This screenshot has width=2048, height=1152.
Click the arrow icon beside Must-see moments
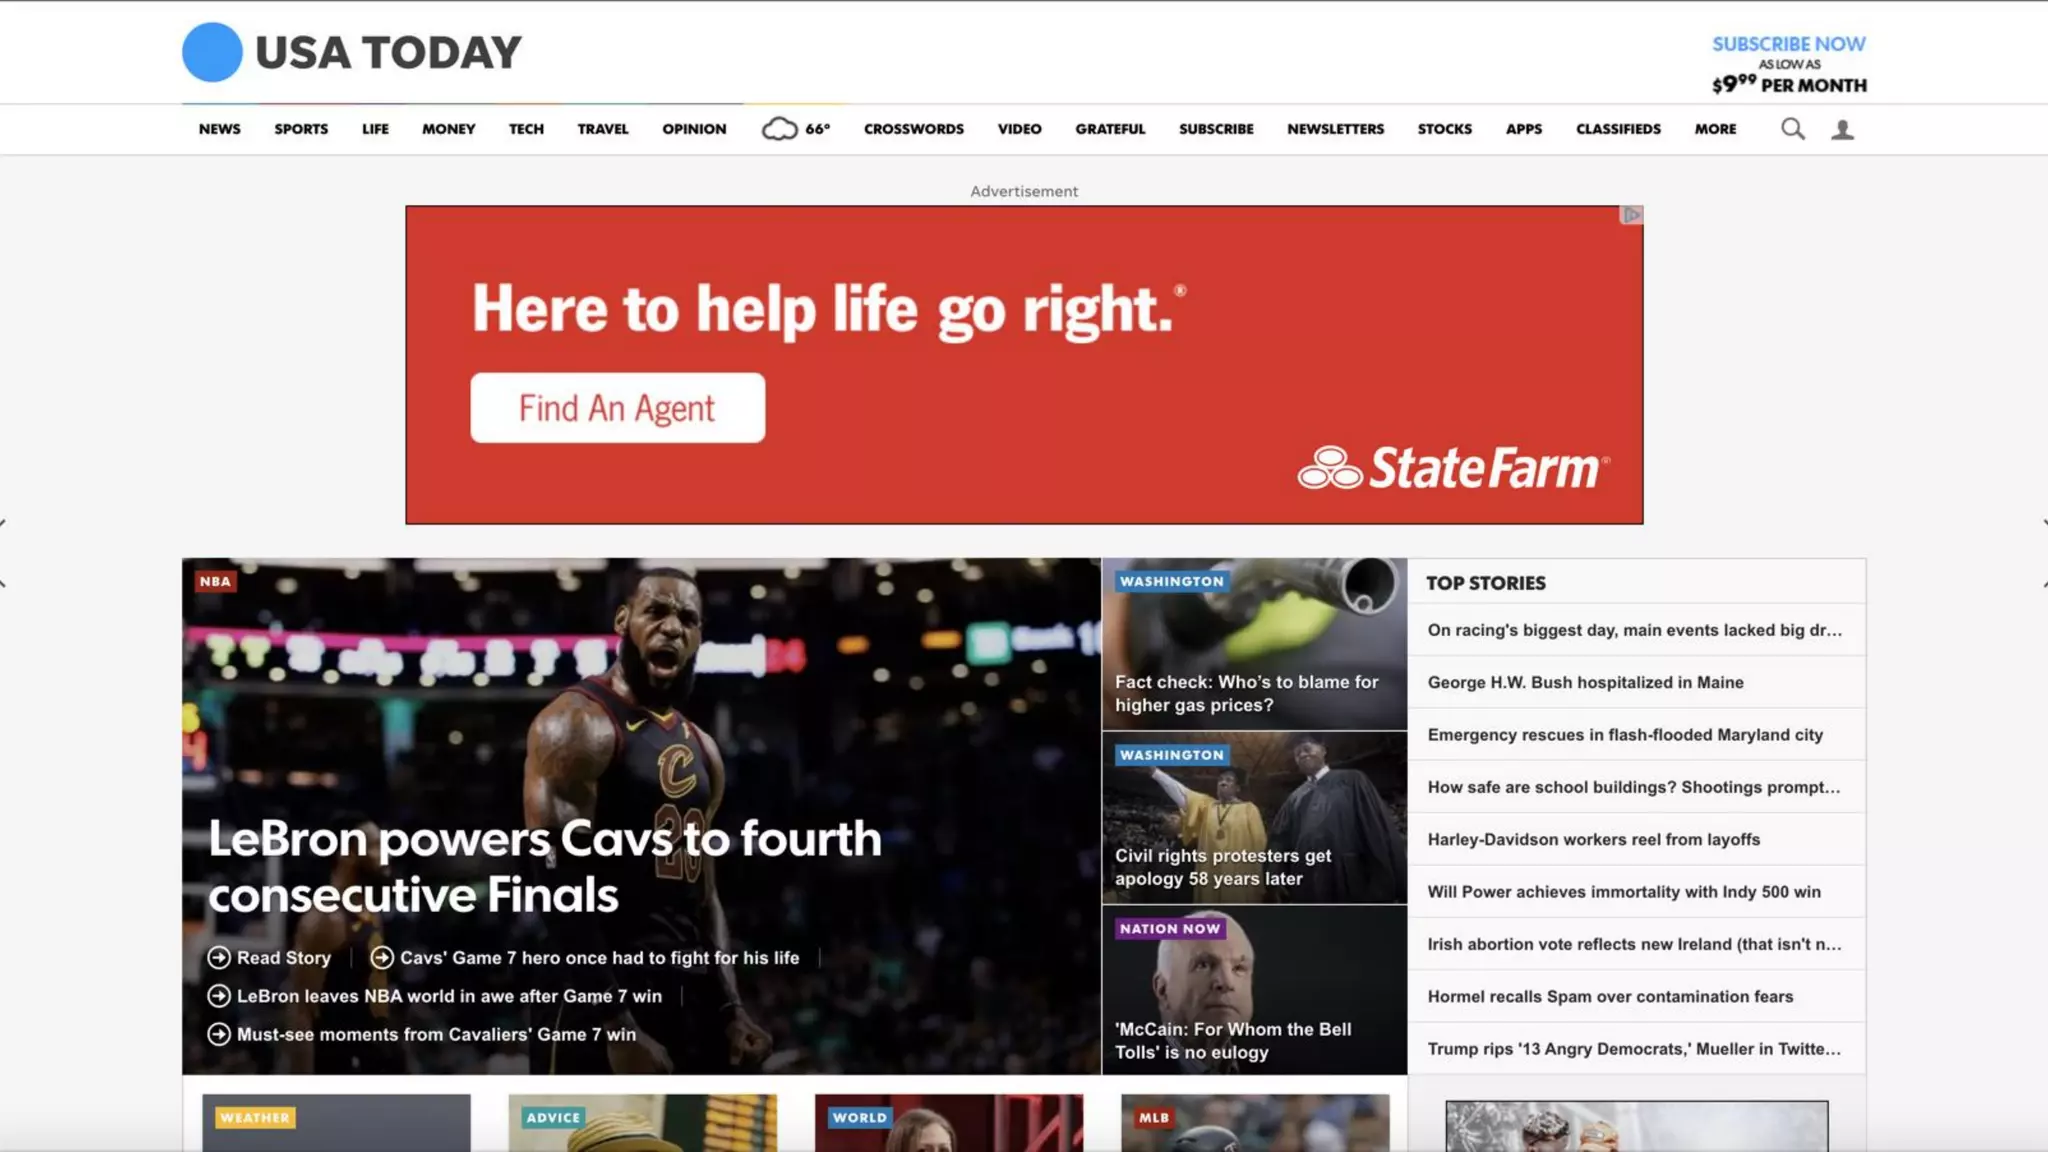point(219,1034)
